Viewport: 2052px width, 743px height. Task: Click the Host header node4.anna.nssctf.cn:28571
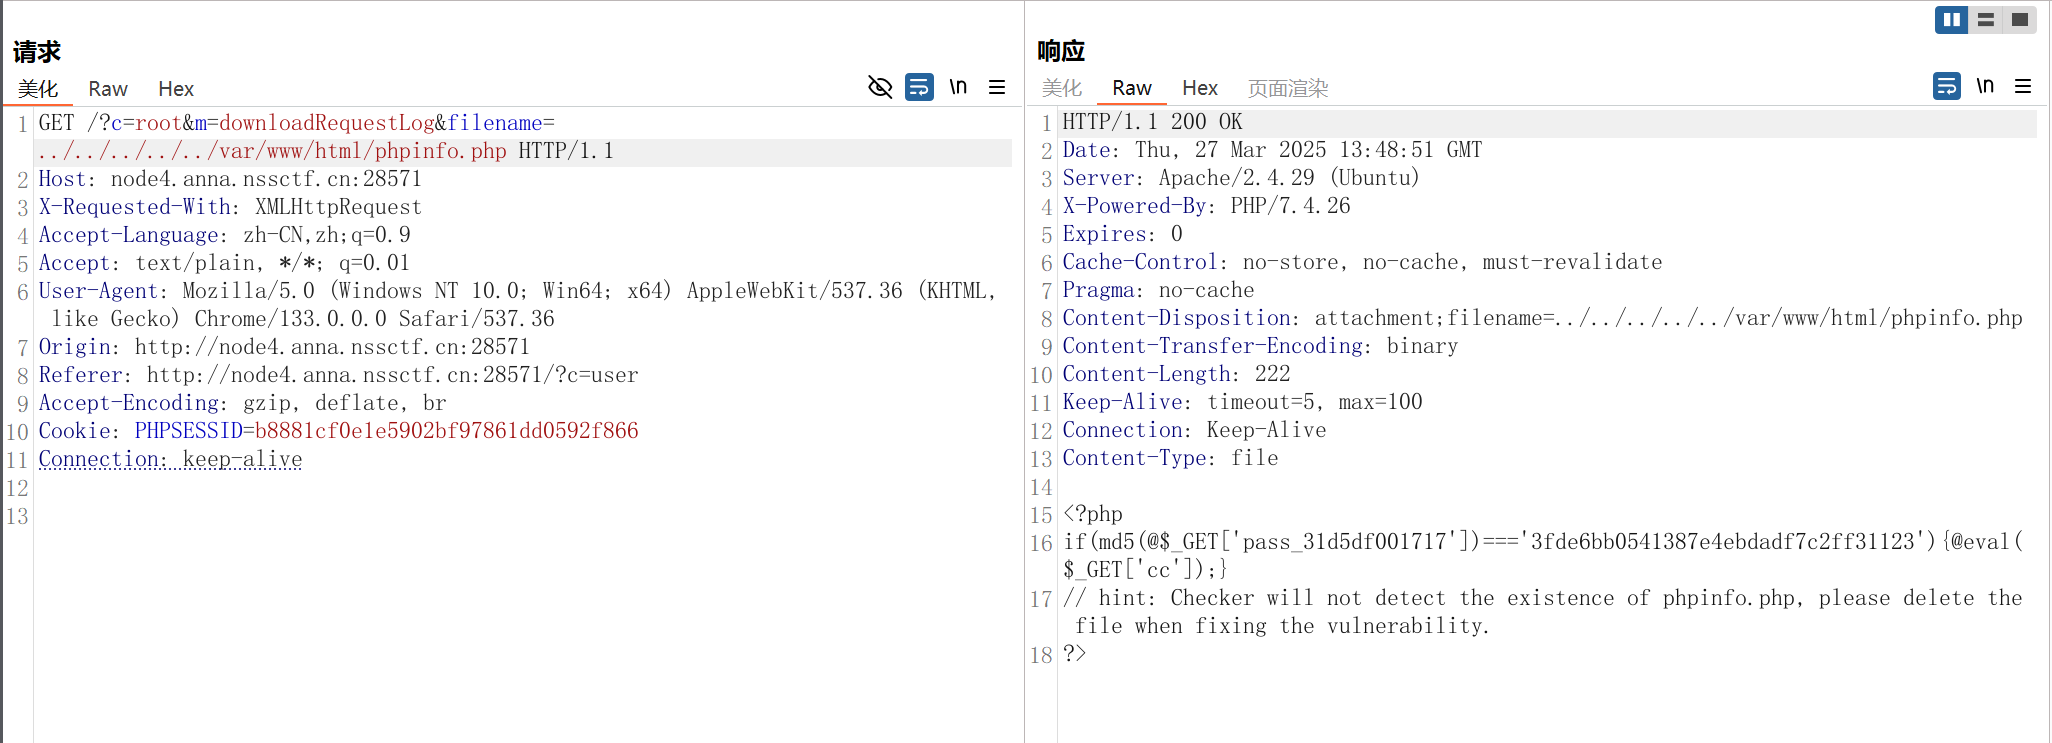230,179
